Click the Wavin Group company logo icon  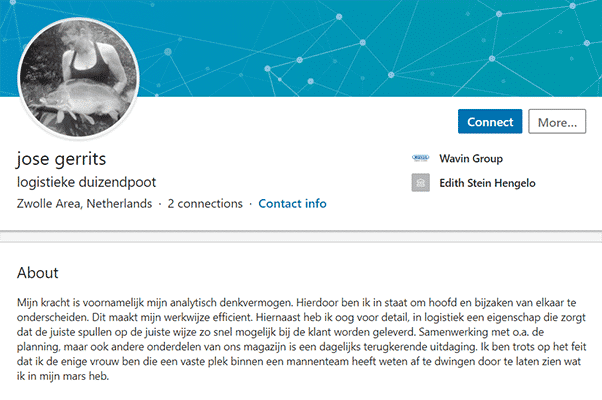pos(420,158)
